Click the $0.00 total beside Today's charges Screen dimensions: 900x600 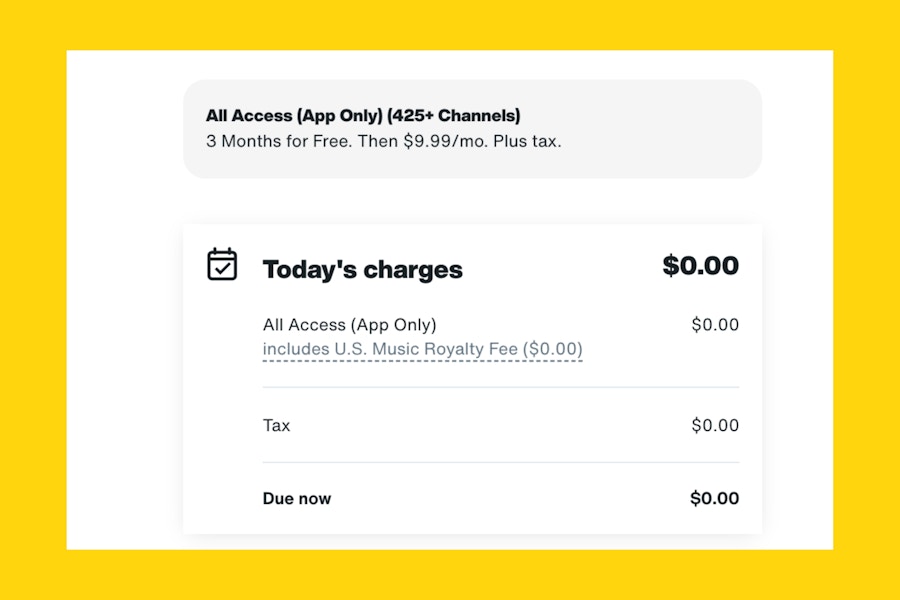pyautogui.click(x=700, y=265)
